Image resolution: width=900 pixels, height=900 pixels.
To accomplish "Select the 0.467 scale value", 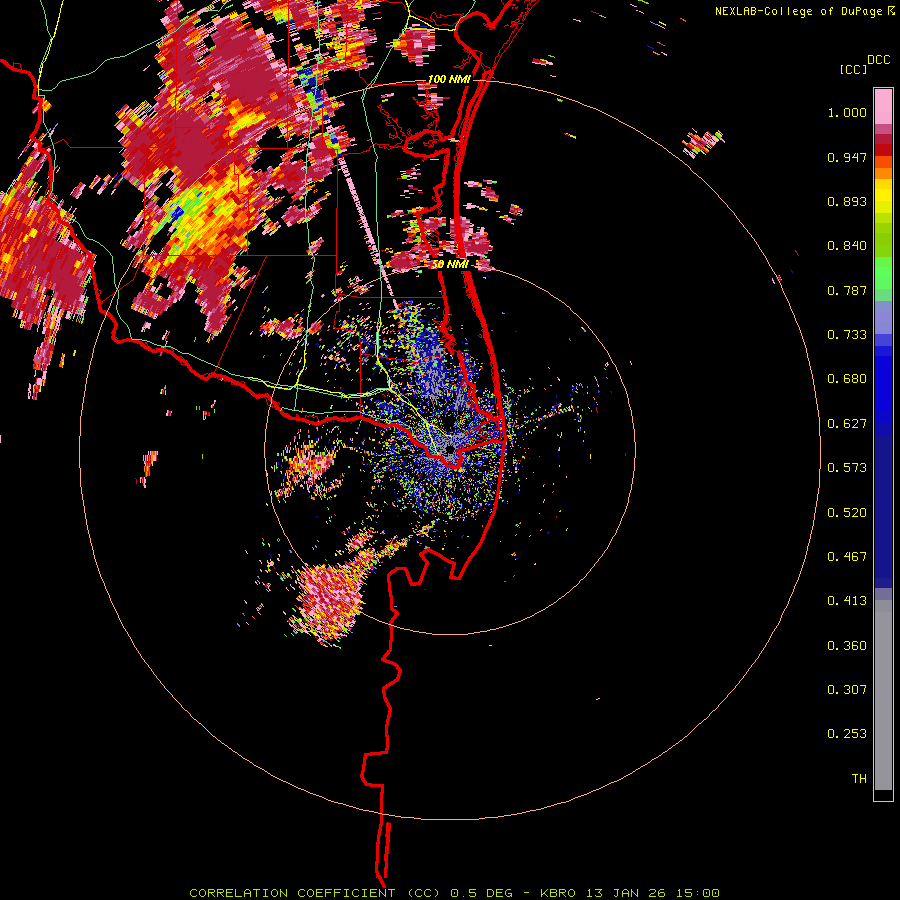I will (x=847, y=557).
